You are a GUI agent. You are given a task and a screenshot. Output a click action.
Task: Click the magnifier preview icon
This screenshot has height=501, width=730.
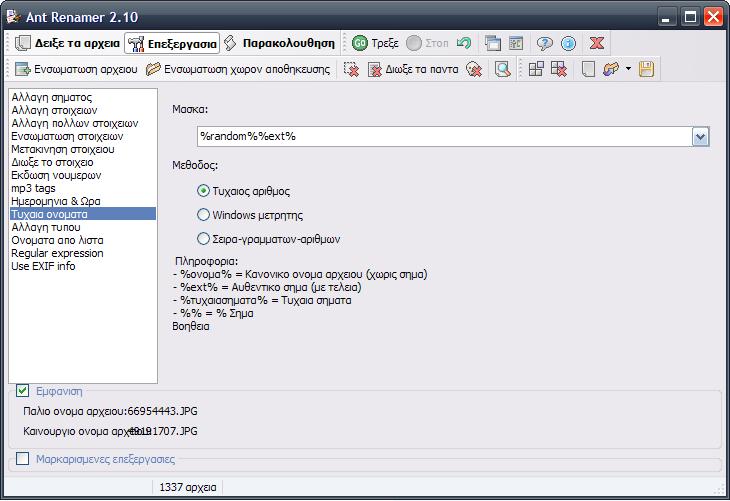[502, 69]
